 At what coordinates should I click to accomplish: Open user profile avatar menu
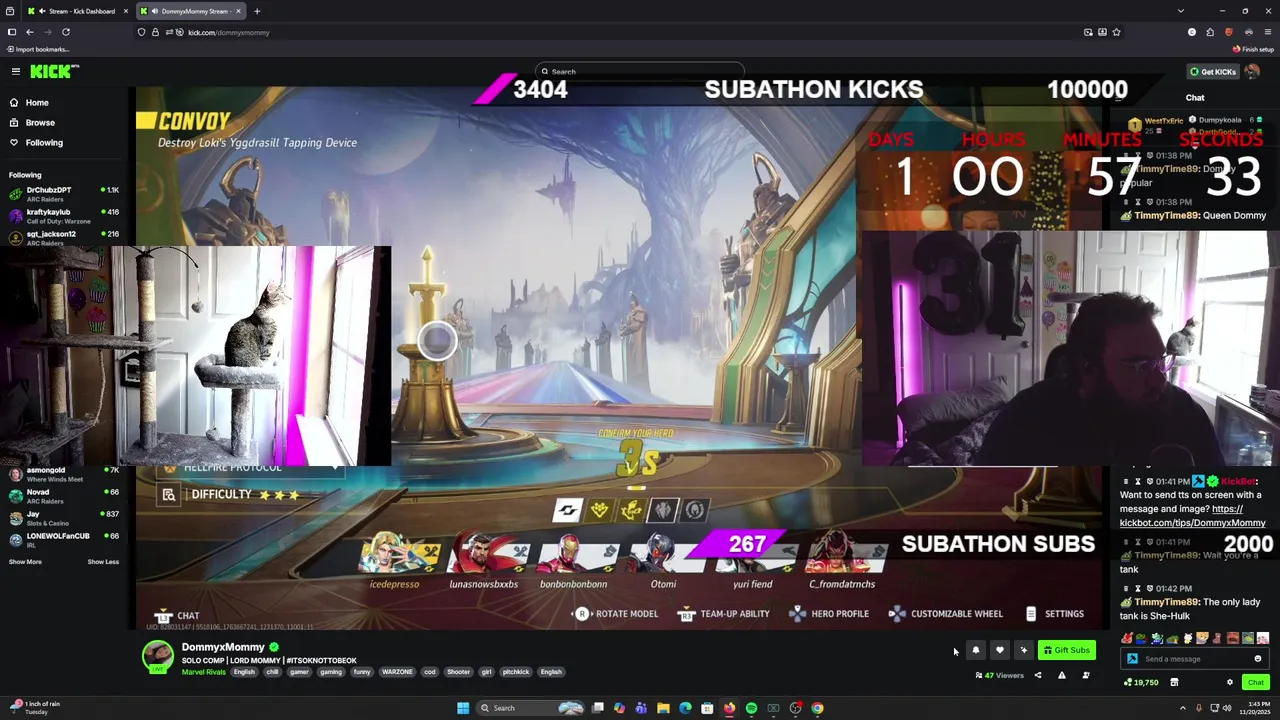click(x=1252, y=71)
